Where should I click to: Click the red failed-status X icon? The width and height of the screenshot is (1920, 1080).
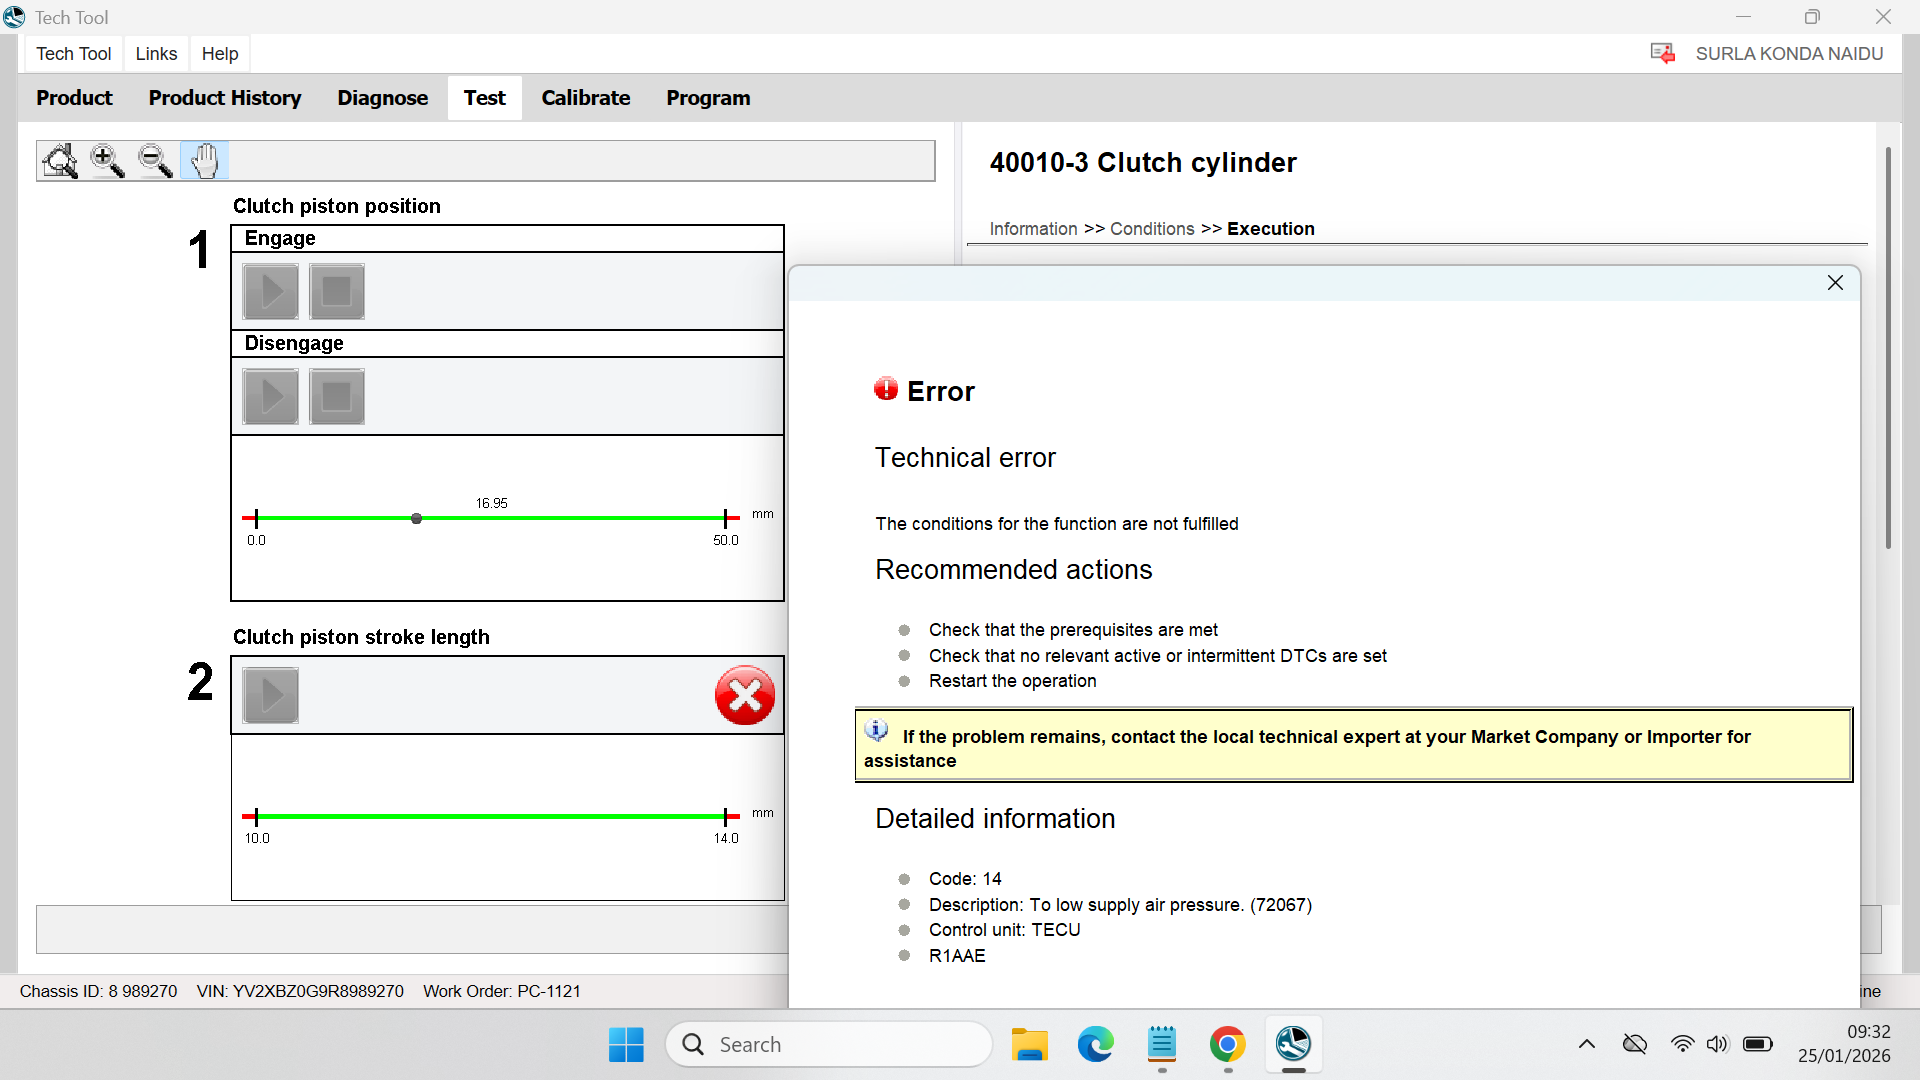(745, 695)
